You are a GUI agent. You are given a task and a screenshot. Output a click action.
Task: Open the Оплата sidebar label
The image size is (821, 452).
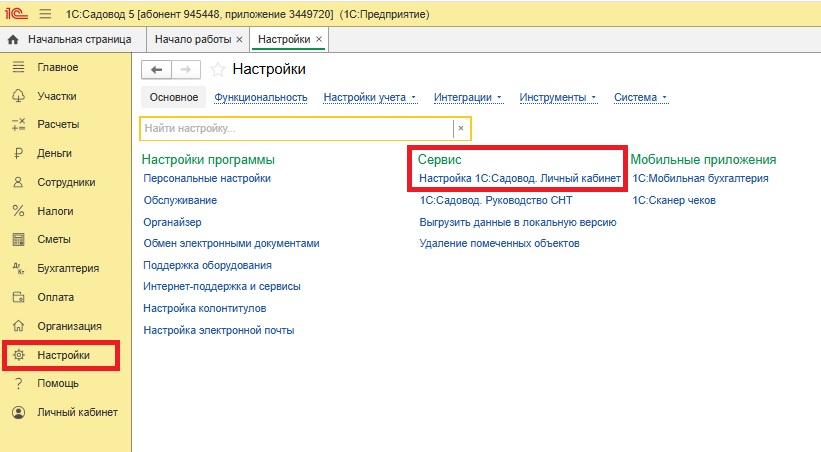[x=56, y=297]
